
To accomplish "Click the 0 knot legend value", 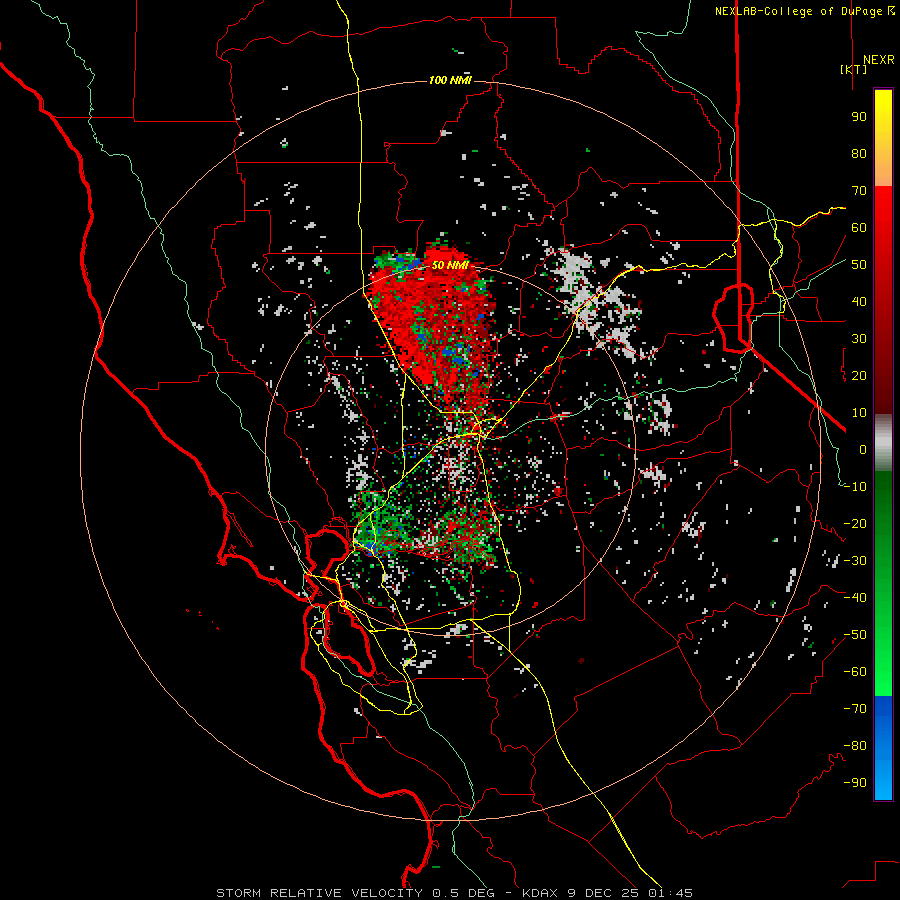I will (x=863, y=450).
